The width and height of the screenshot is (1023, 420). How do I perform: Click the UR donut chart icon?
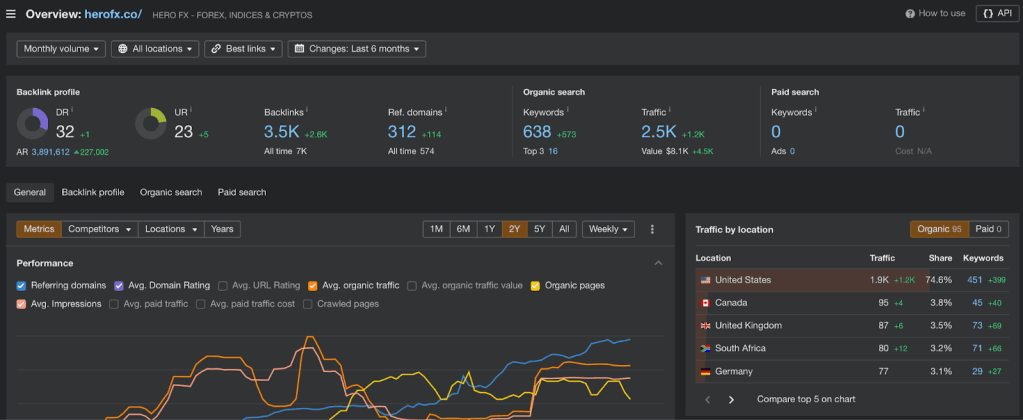tap(151, 124)
